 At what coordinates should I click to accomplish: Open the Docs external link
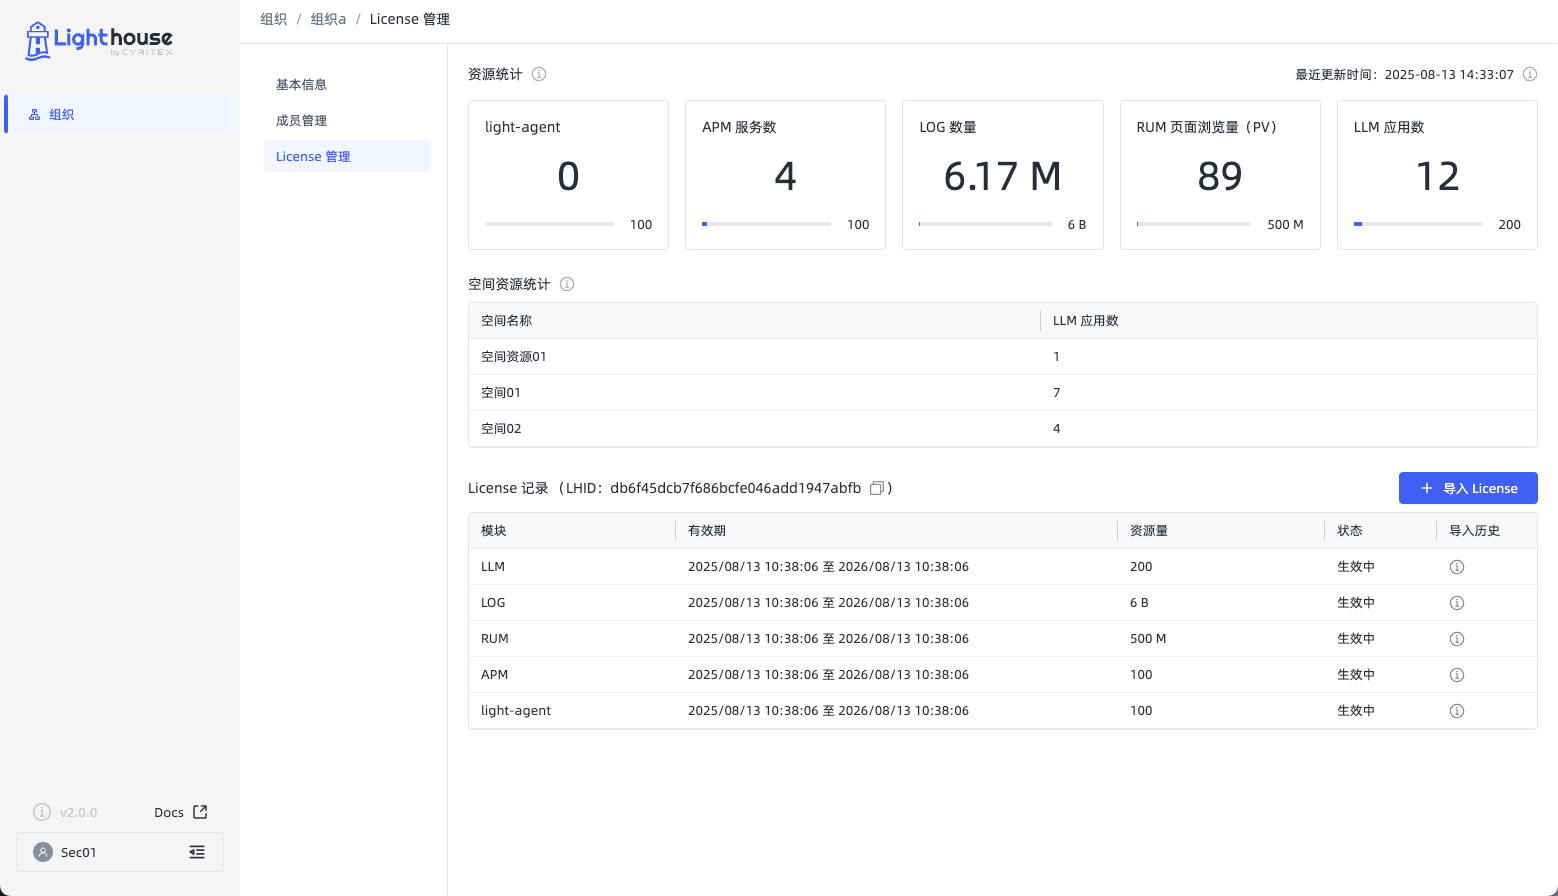181,812
